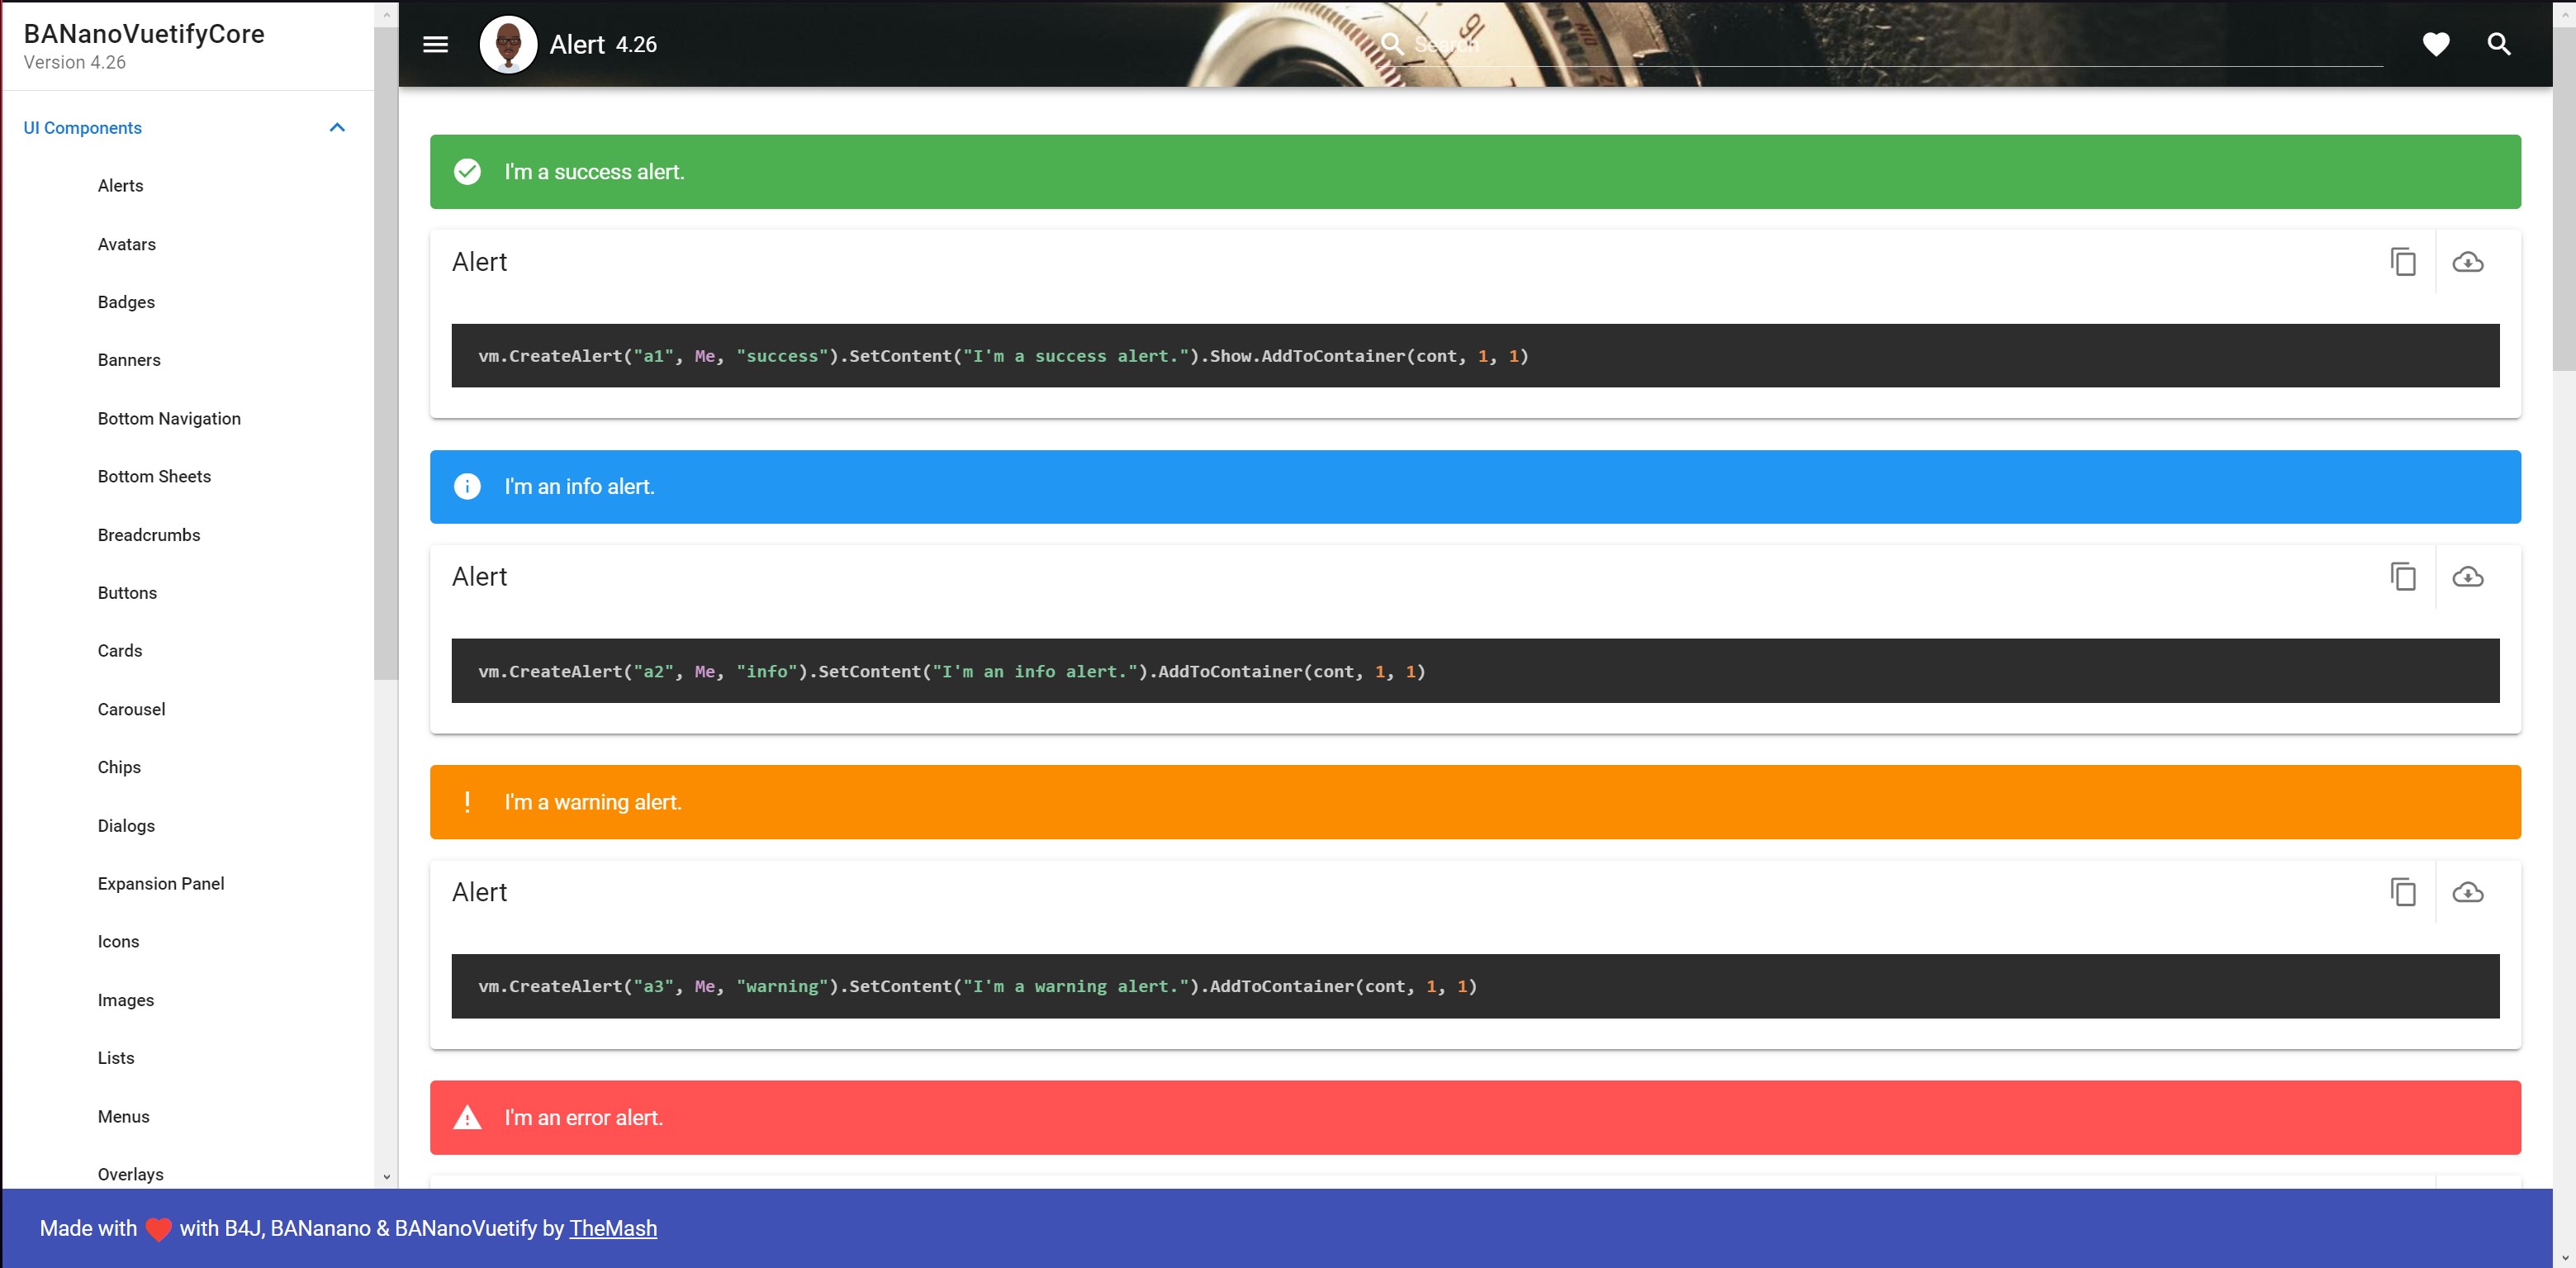Collapse the UI Components group

tap(337, 128)
